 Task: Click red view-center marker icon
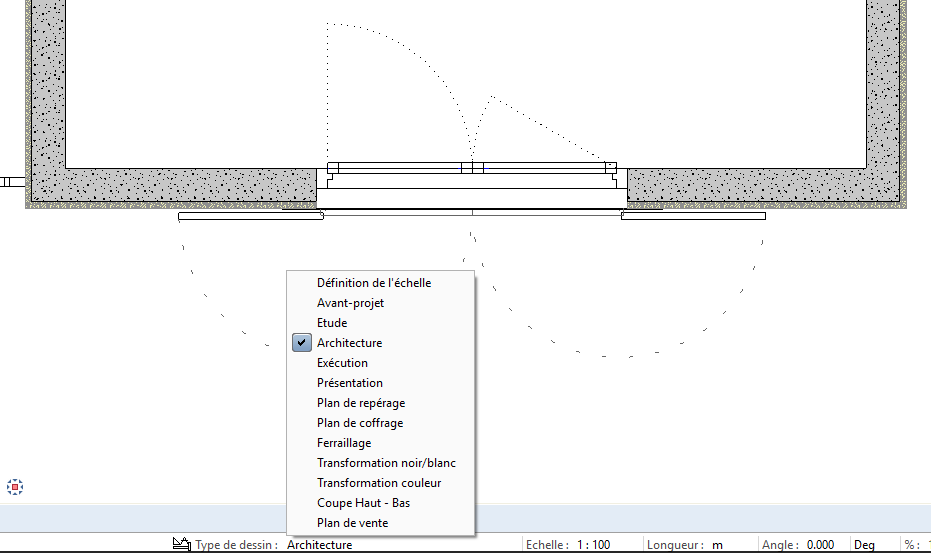point(15,487)
